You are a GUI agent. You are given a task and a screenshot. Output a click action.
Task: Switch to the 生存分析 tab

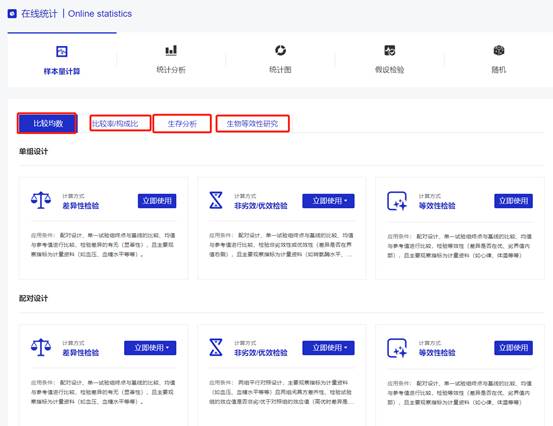(x=182, y=123)
